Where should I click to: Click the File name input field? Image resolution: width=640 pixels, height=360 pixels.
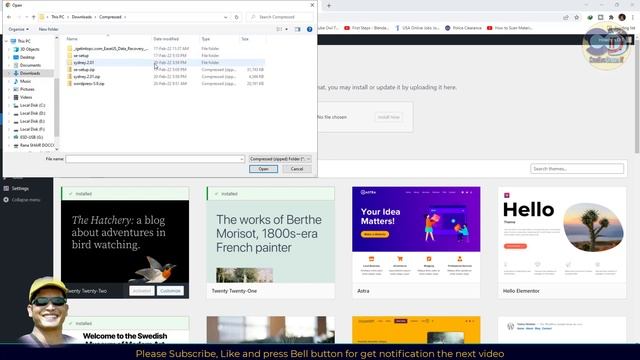point(155,159)
